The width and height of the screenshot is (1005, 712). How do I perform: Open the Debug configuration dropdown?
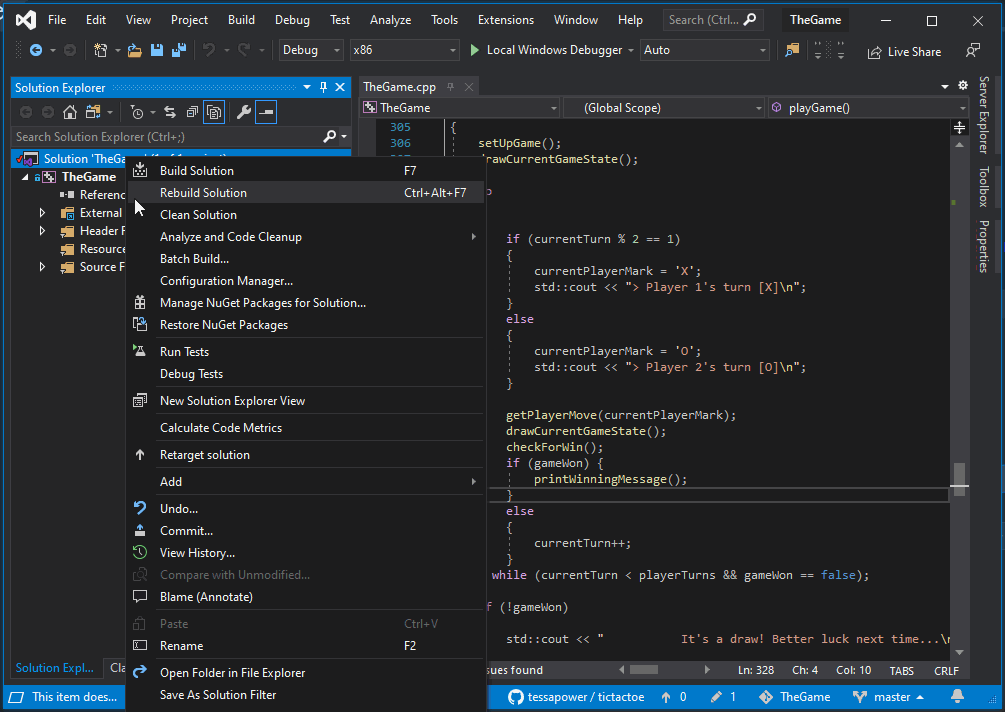310,48
